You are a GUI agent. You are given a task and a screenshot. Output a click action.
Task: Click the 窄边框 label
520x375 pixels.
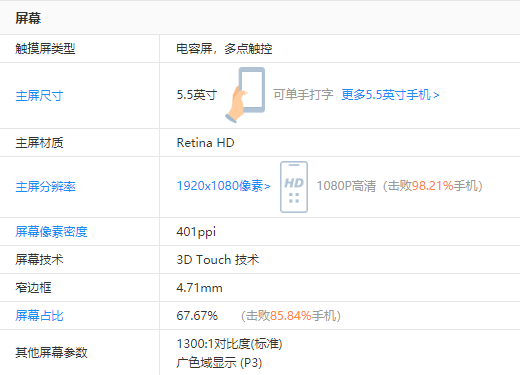(x=33, y=288)
